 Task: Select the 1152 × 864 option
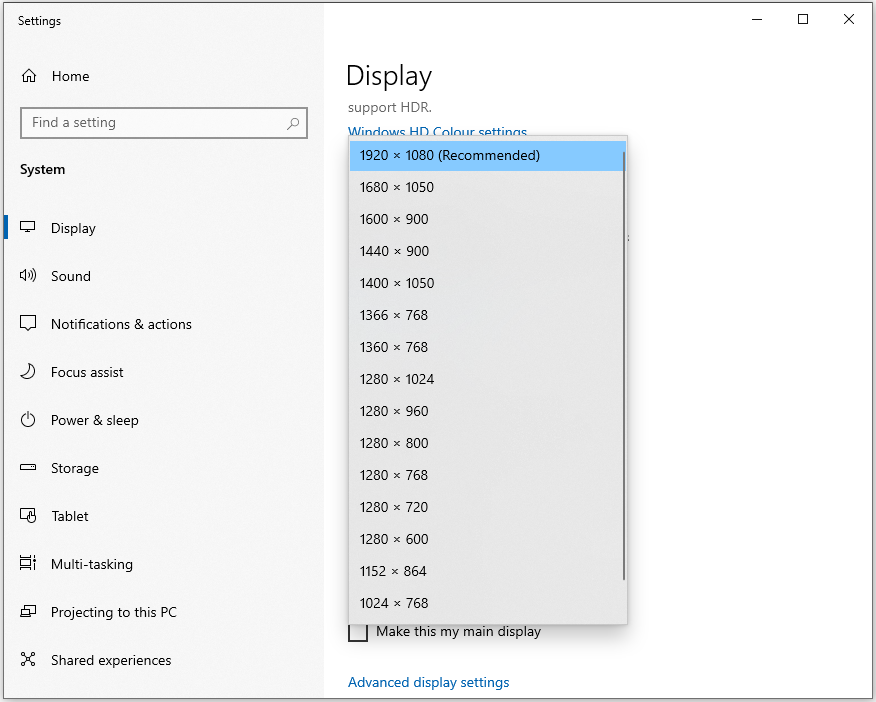[x=487, y=571]
